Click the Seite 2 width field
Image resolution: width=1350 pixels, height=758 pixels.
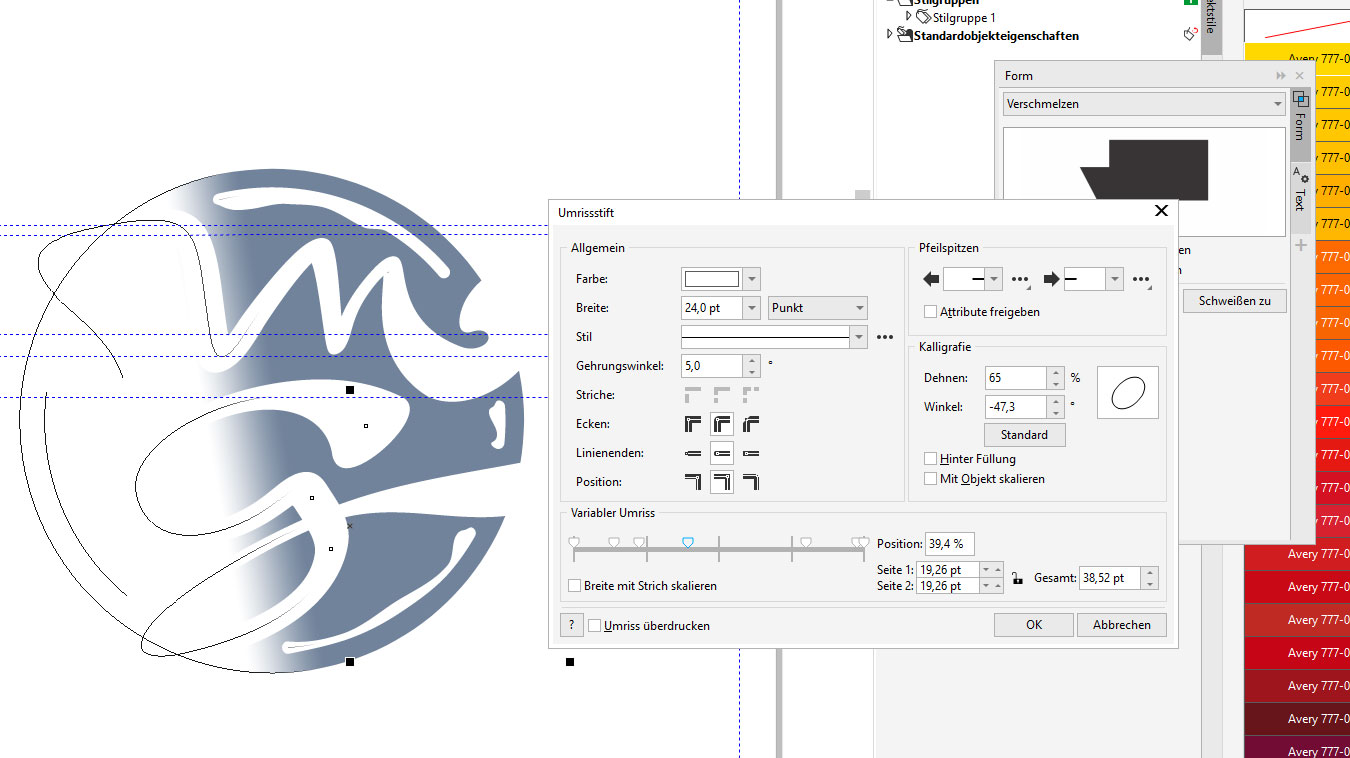coord(949,586)
